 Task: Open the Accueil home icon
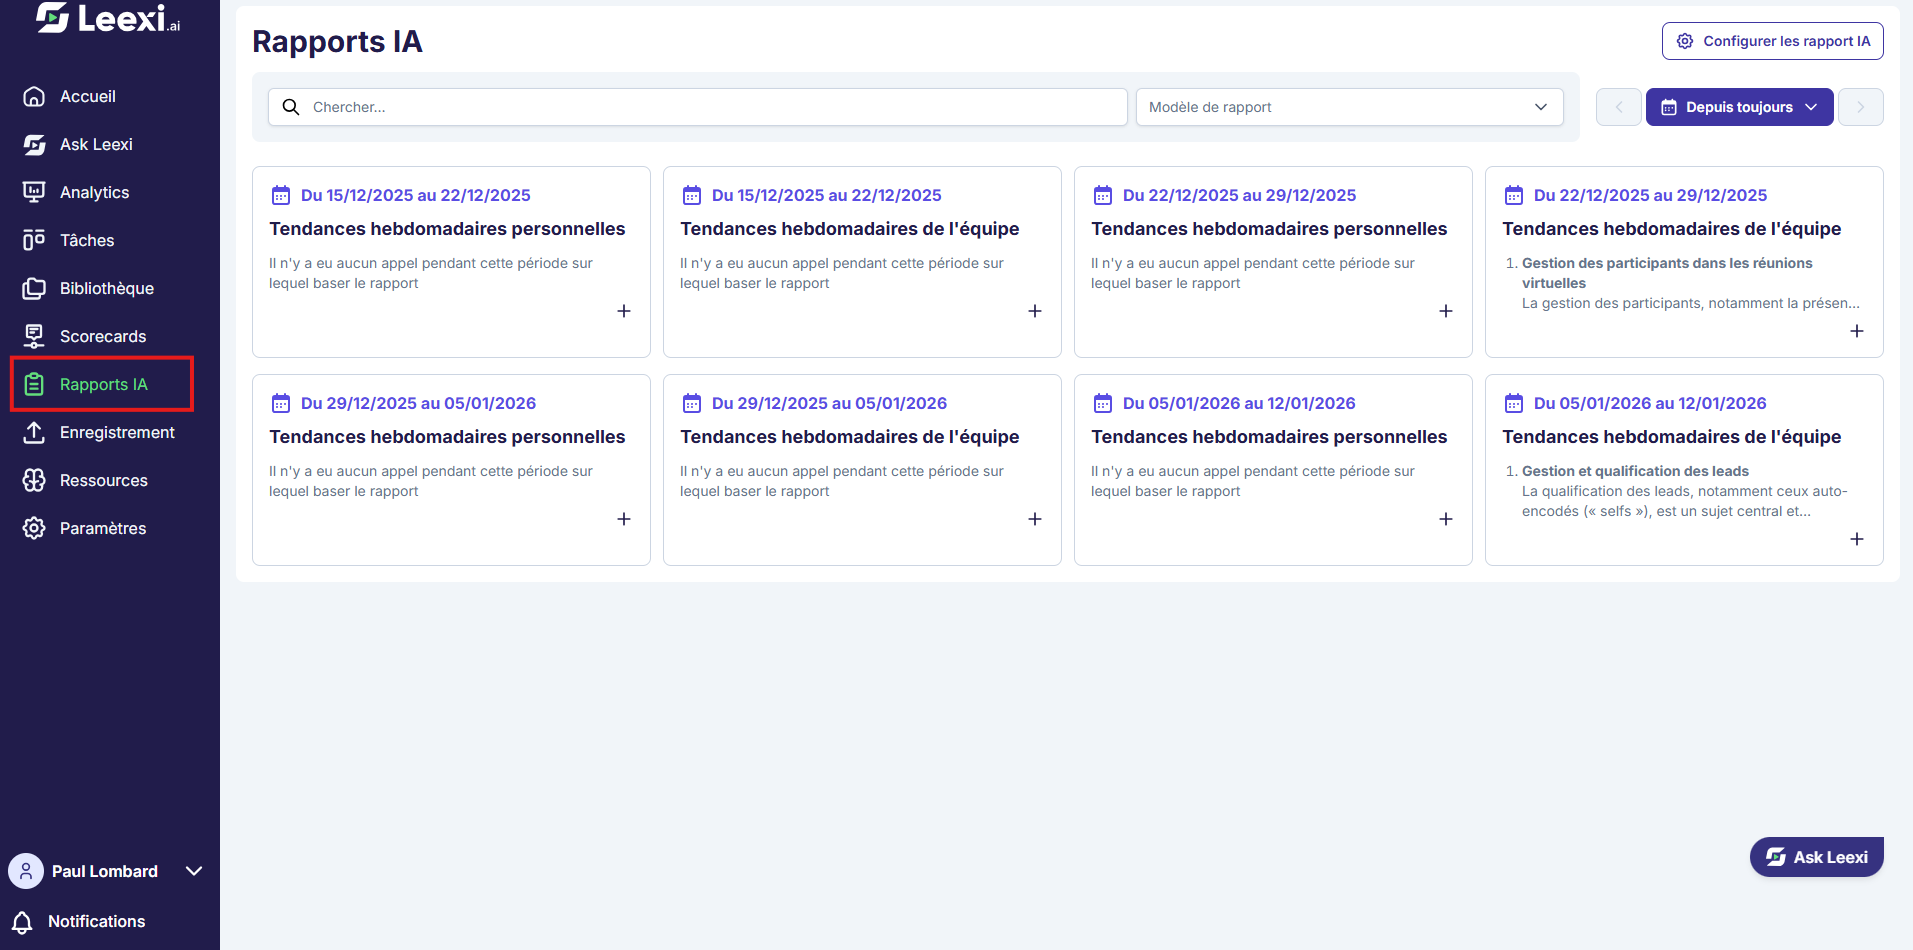pyautogui.click(x=34, y=96)
